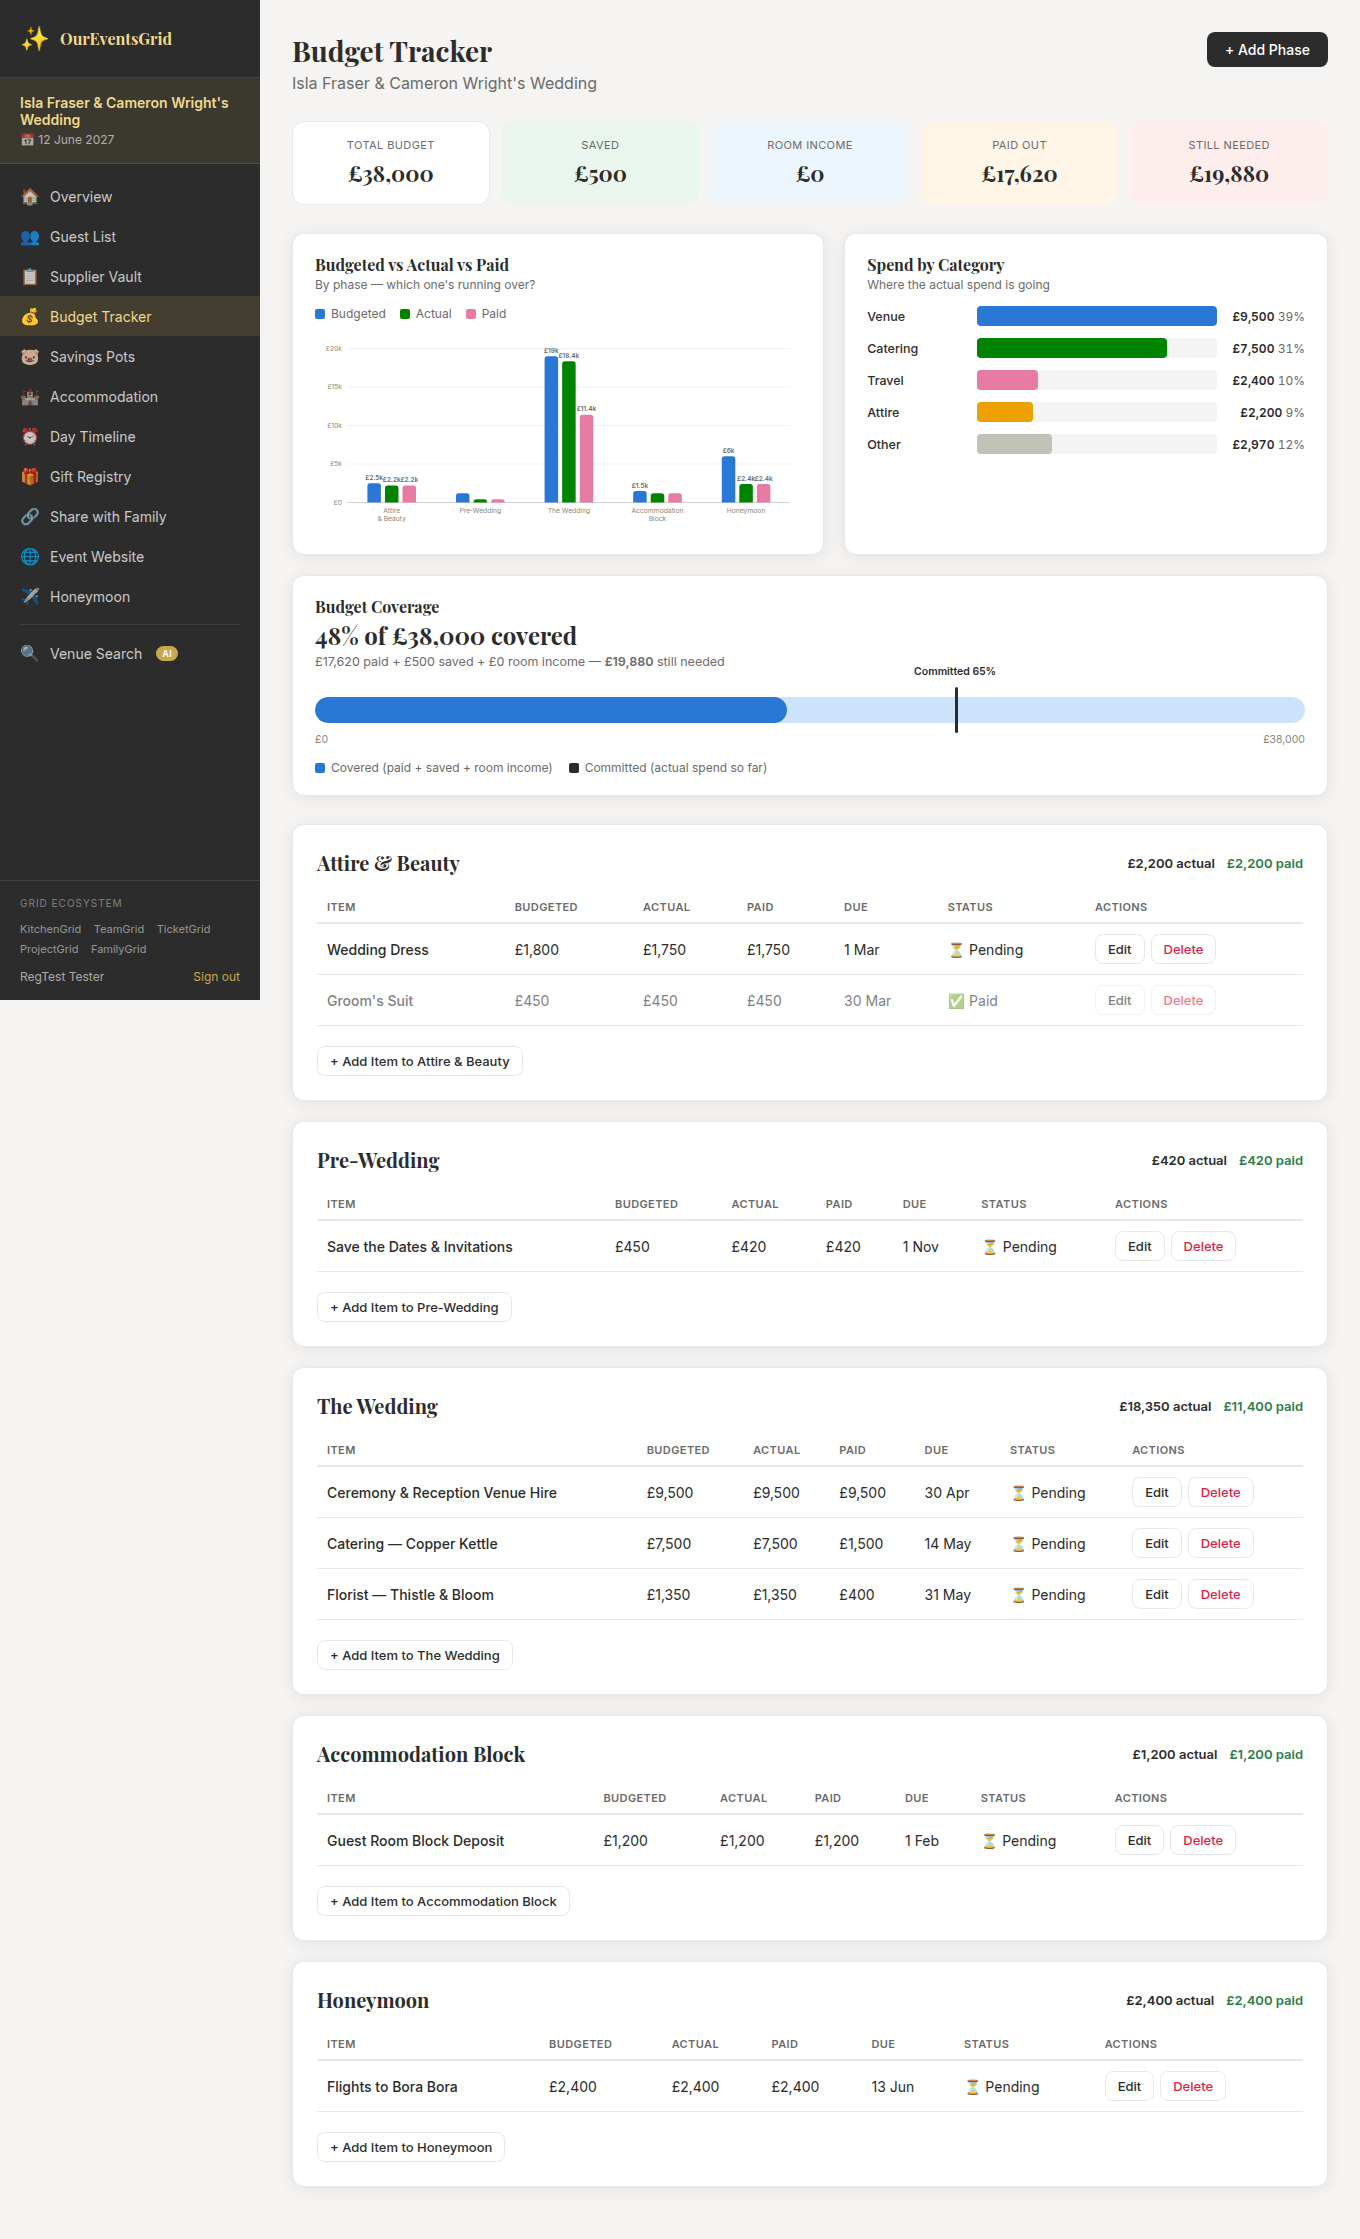The width and height of the screenshot is (1360, 2239).
Task: Click the blue Budgeted legend swatch
Action: (x=320, y=314)
